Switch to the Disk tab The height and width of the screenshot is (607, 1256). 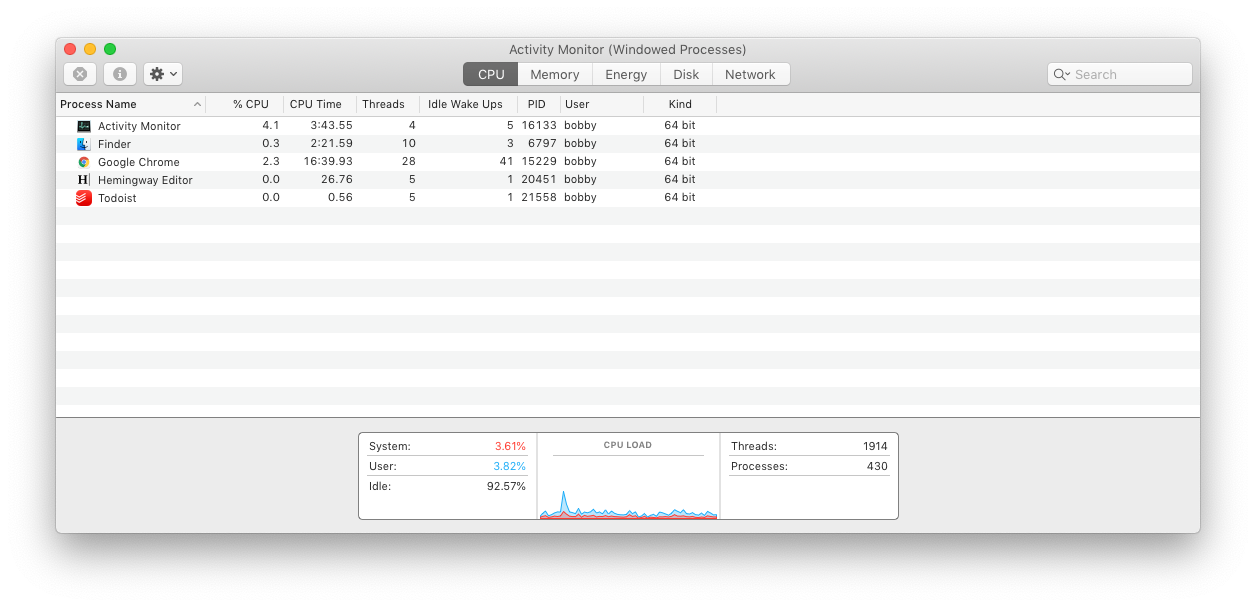pos(686,73)
